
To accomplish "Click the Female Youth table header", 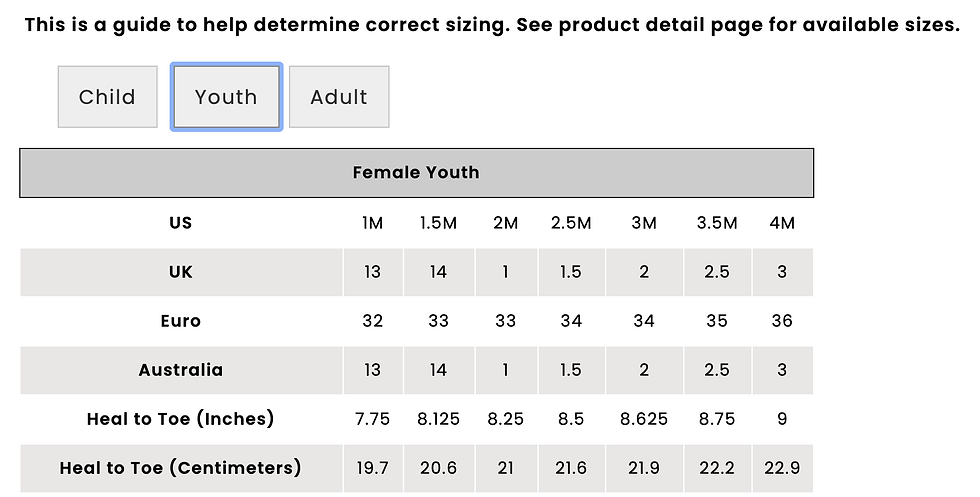I will click(x=416, y=173).
